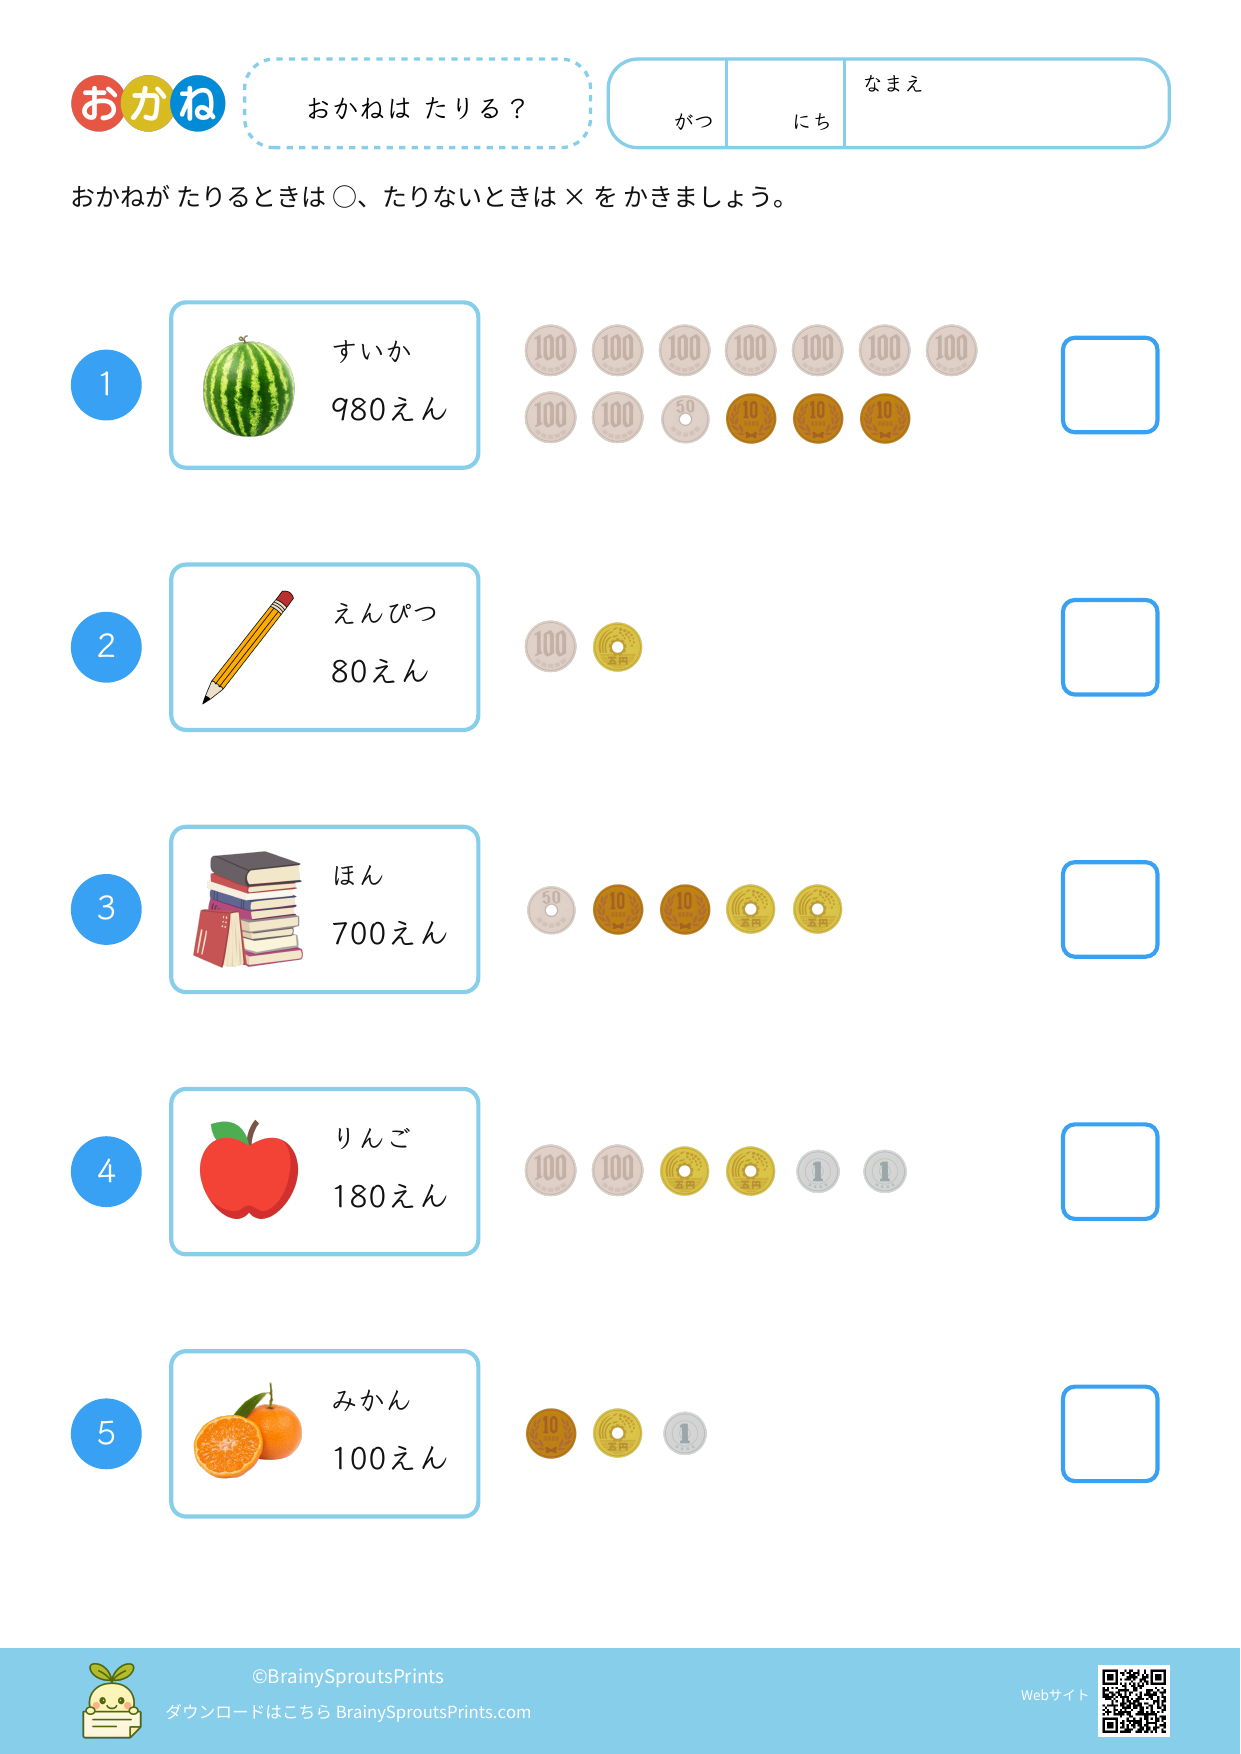The image size is (1241, 1754).
Task: Click the mandarin orange picture
Action: pos(248,1433)
